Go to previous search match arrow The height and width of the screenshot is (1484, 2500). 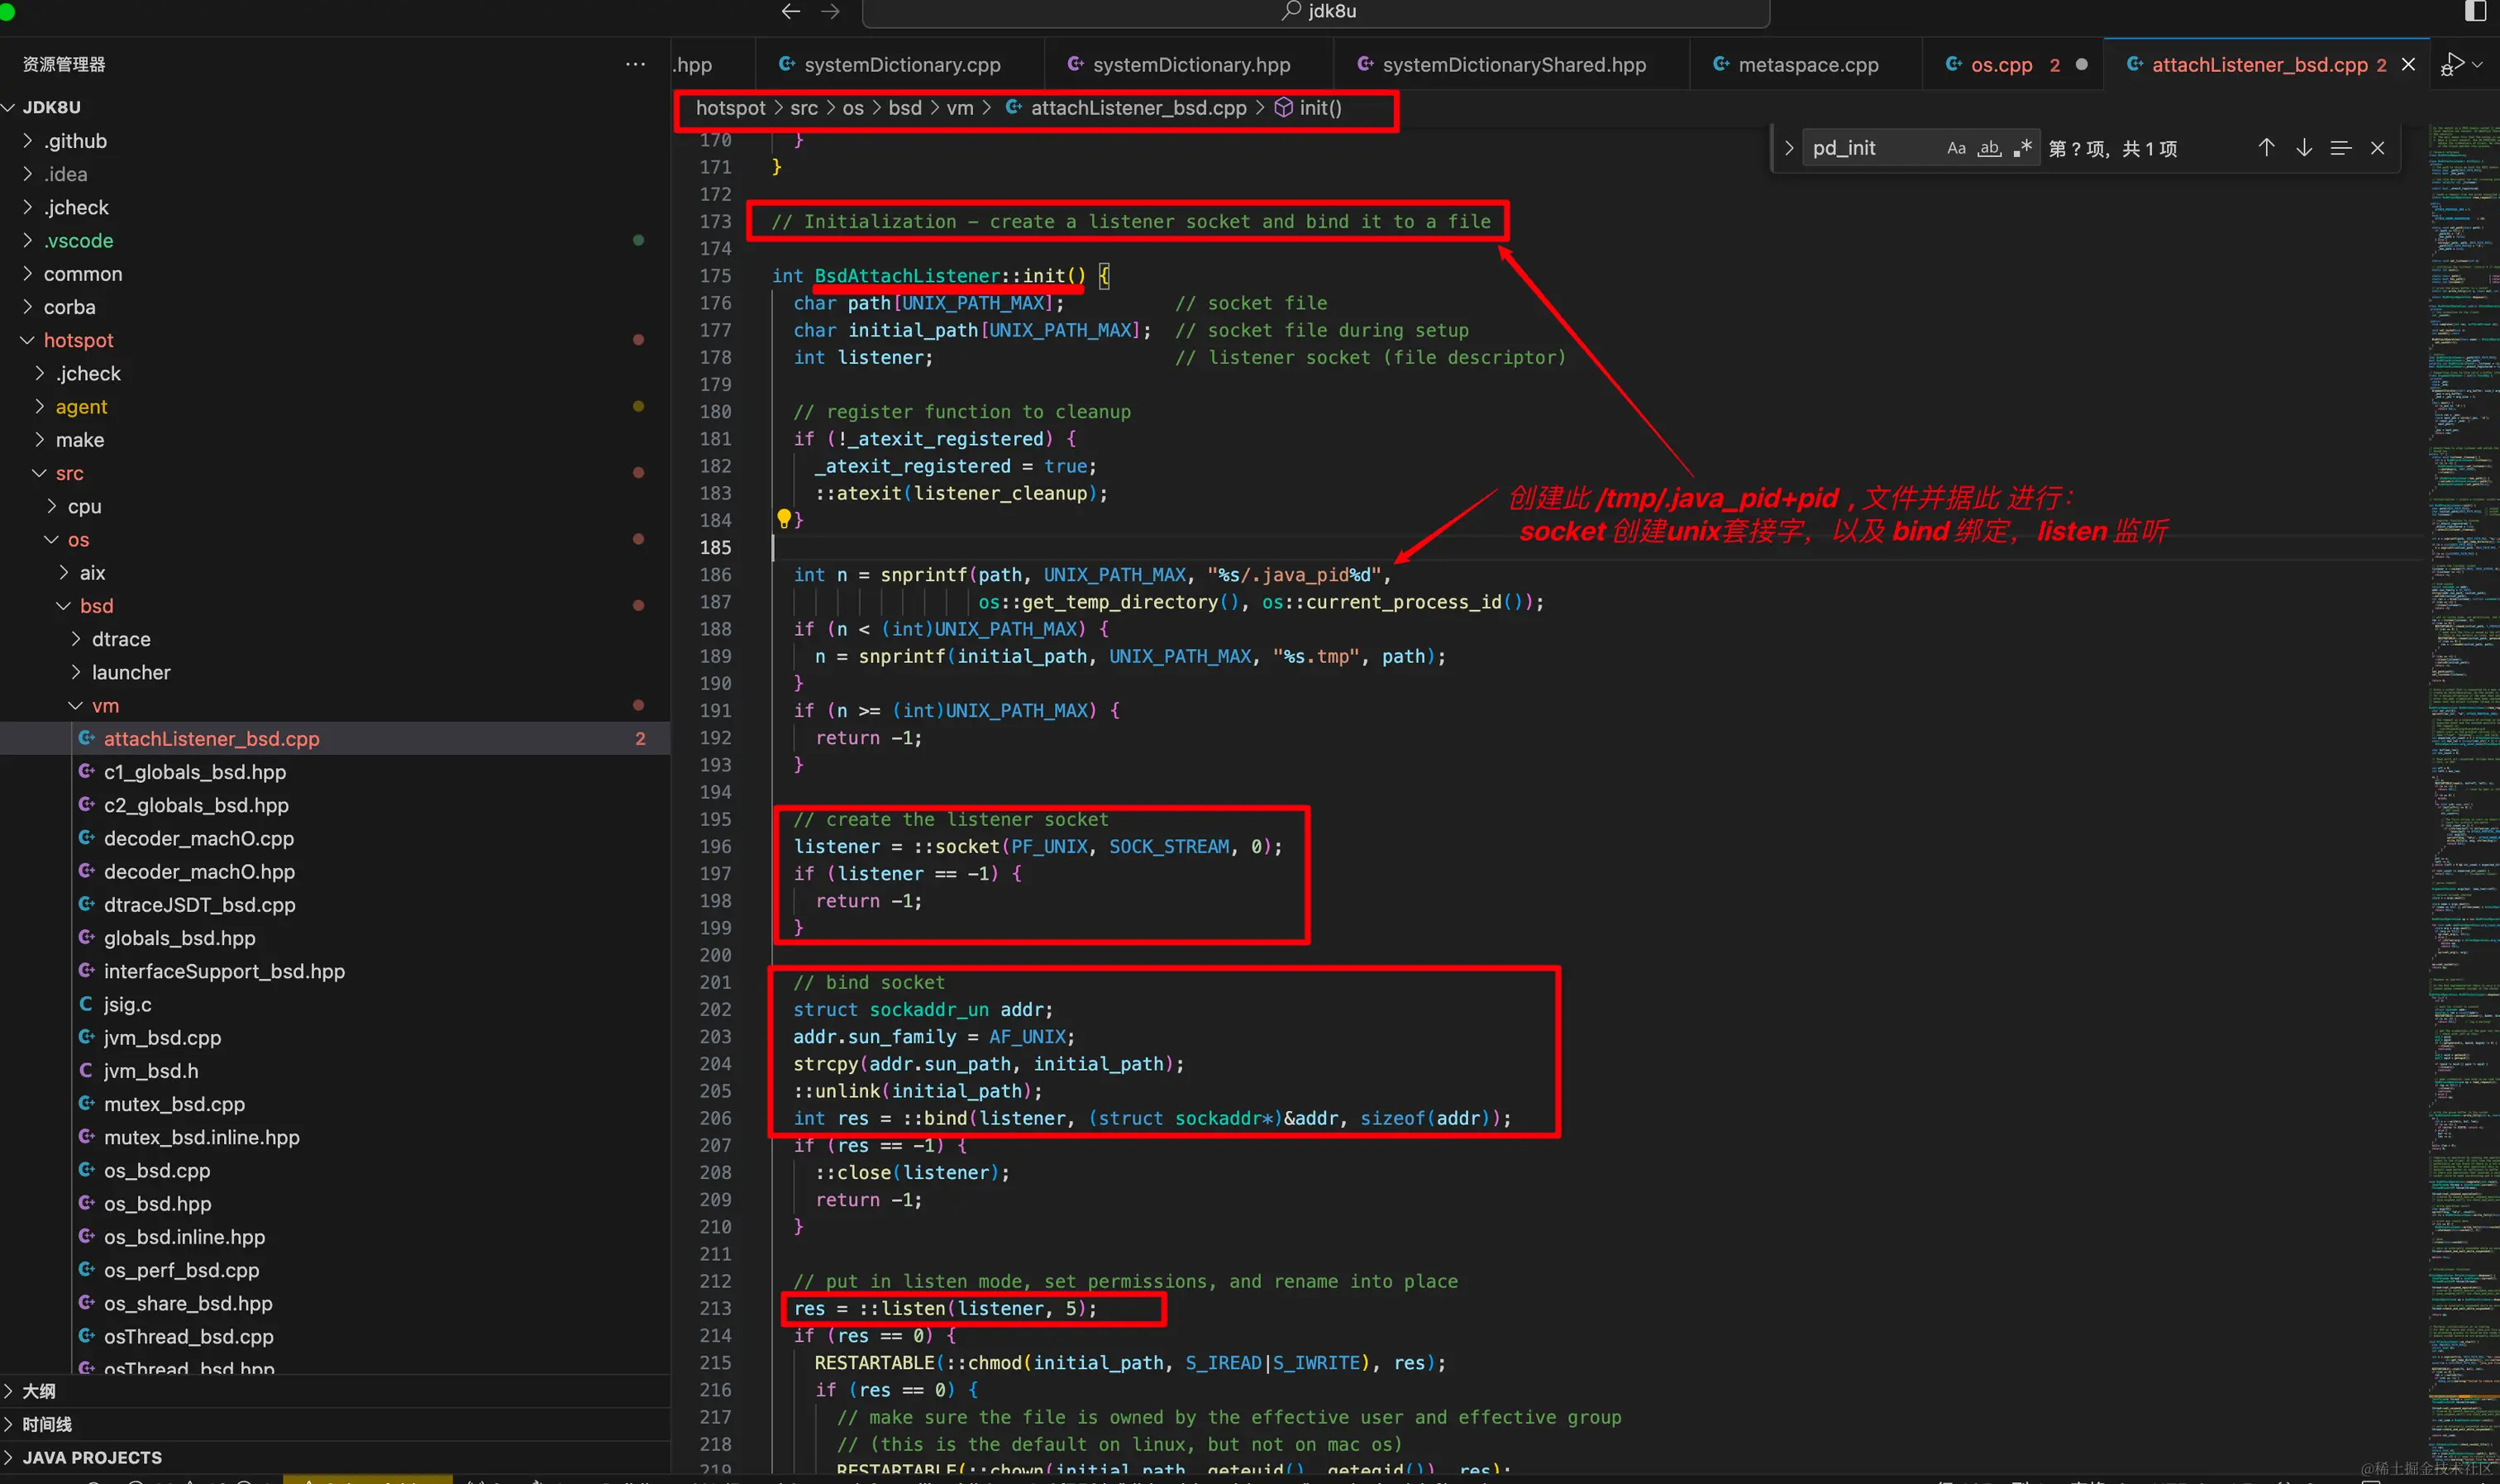coord(2266,148)
